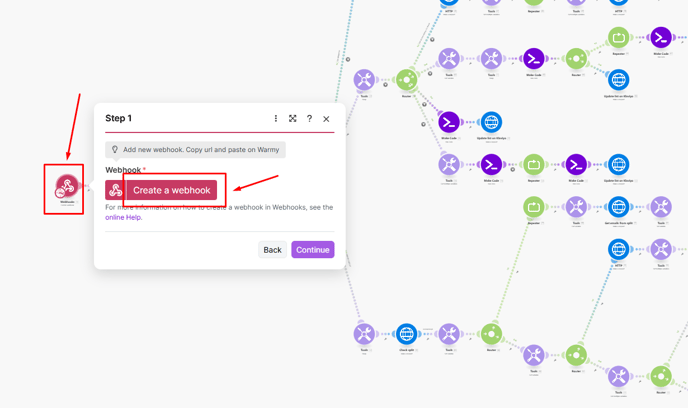Image resolution: width=688 pixels, height=408 pixels.
Task: Click dot on link between Make Code and Repeater
Action: pyautogui.click(x=512, y=169)
